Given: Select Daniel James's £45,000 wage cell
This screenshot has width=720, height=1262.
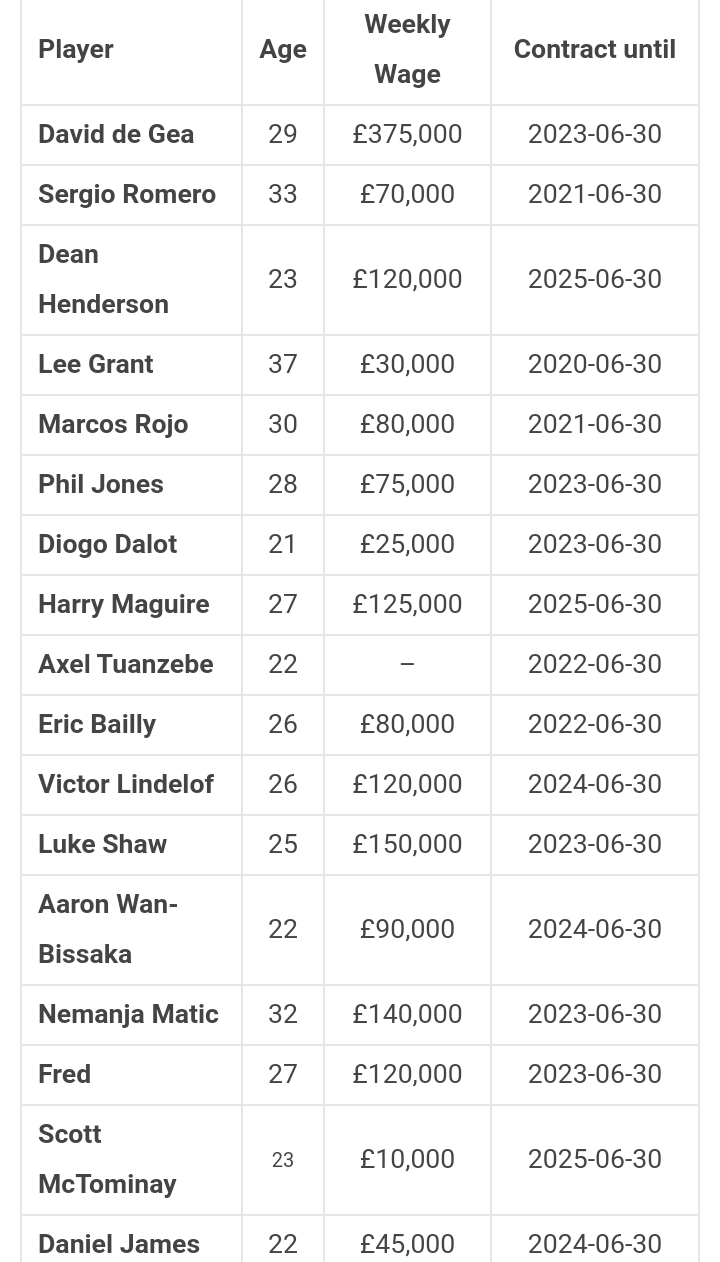Looking at the screenshot, I should (x=407, y=1244).
